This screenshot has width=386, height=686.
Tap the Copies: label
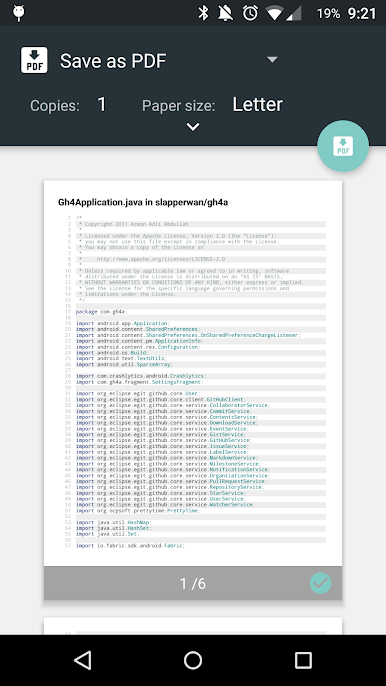click(55, 106)
